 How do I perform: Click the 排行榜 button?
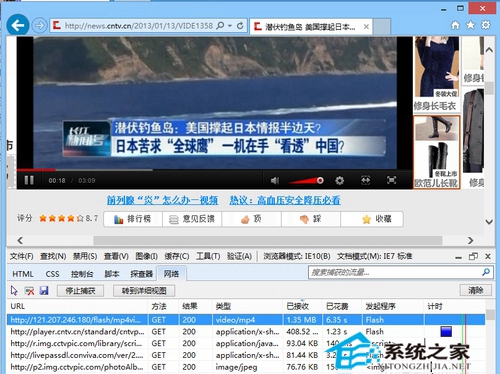(x=133, y=219)
